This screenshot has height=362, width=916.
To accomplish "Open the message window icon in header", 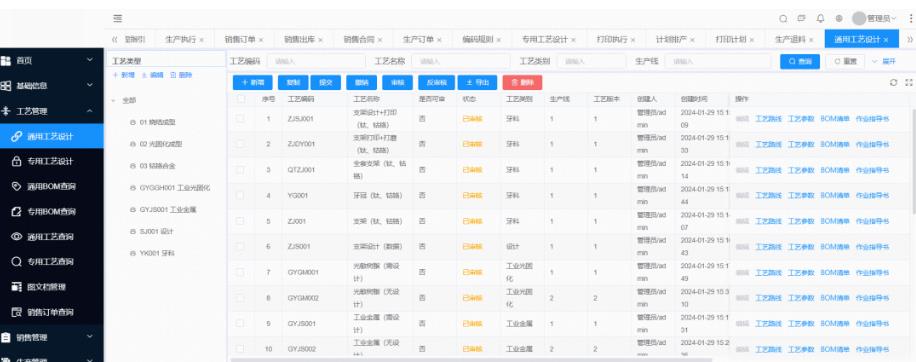I will 802,19.
